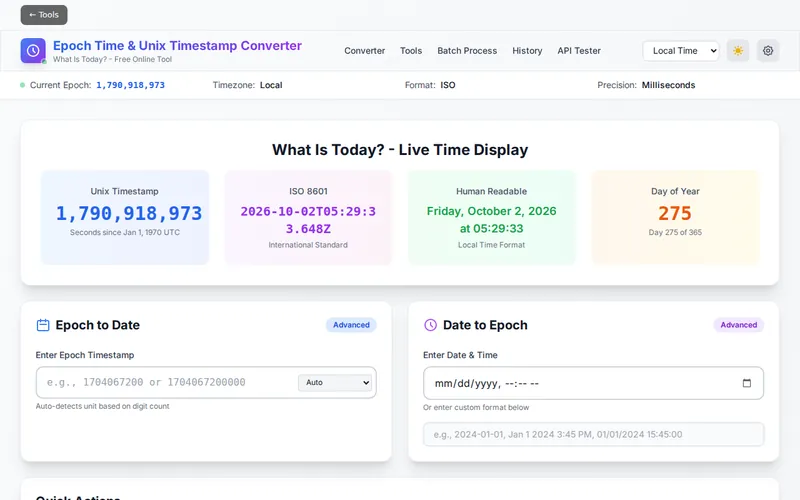Viewport: 800px width, 500px height.
Task: Open the Local Time timezone dropdown
Action: (x=681, y=51)
